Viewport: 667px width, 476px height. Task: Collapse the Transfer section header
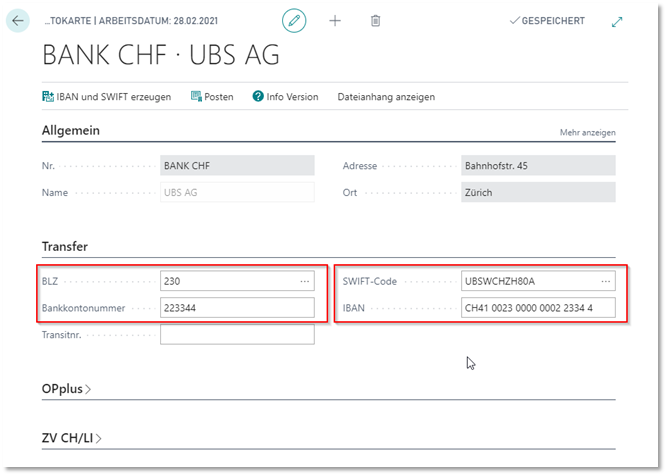point(65,246)
